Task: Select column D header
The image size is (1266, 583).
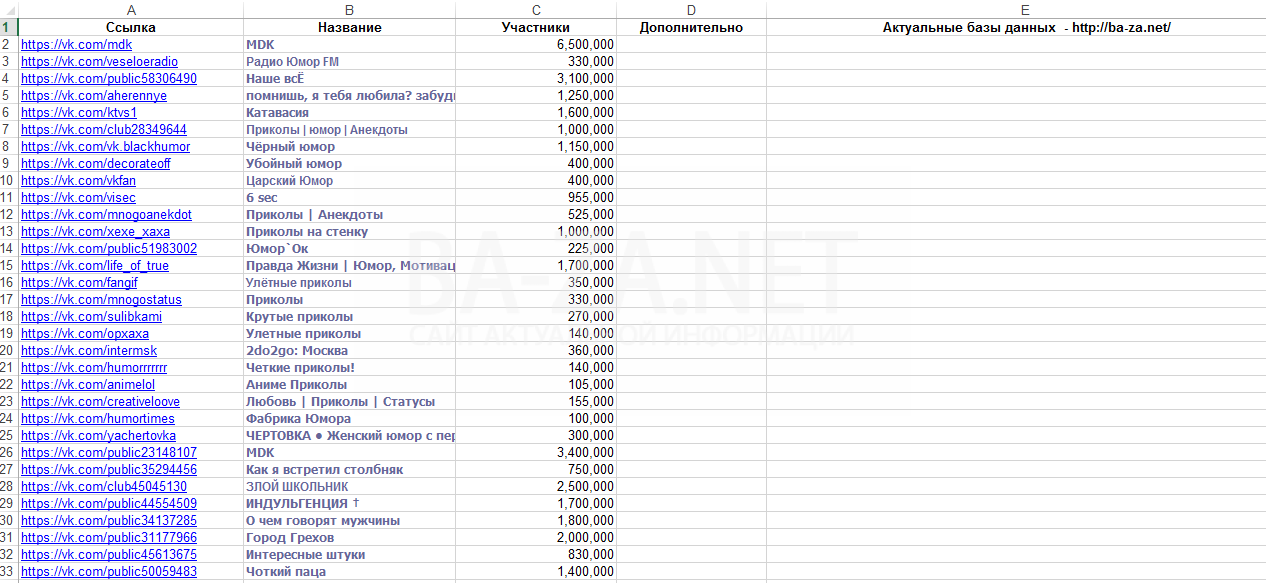Action: [692, 9]
